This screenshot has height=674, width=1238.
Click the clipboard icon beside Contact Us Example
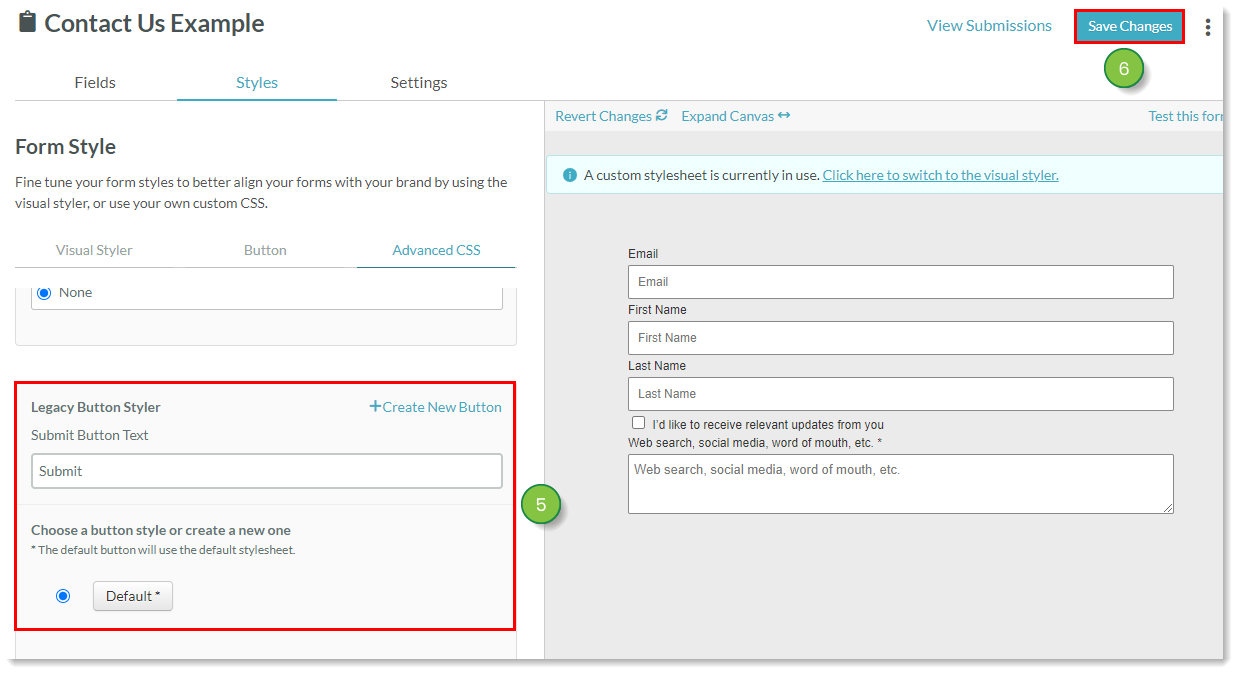(x=27, y=22)
